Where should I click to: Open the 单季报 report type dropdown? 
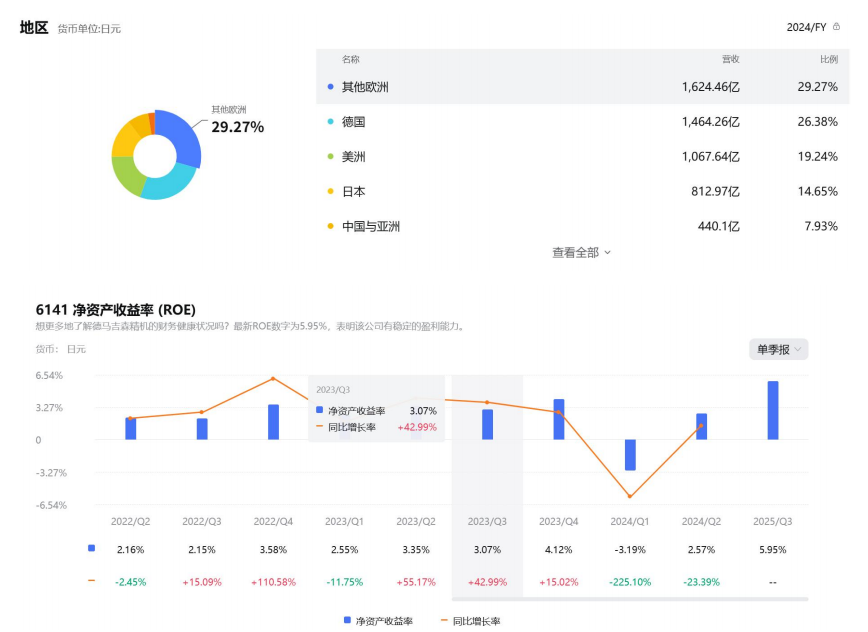tap(778, 349)
